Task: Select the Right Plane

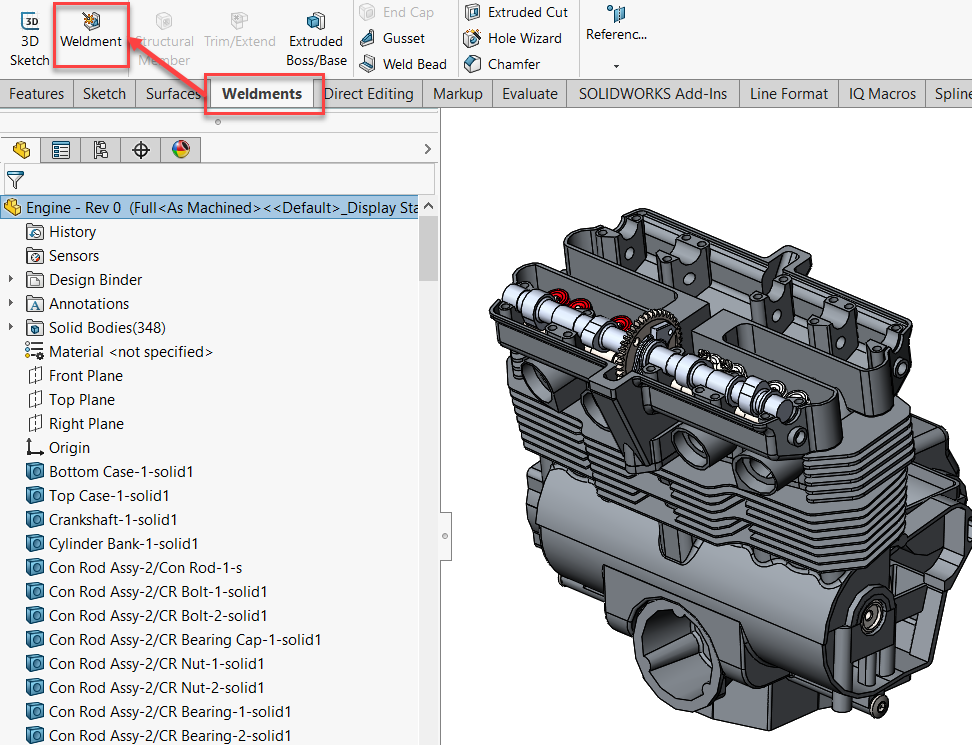Action: 76,424
